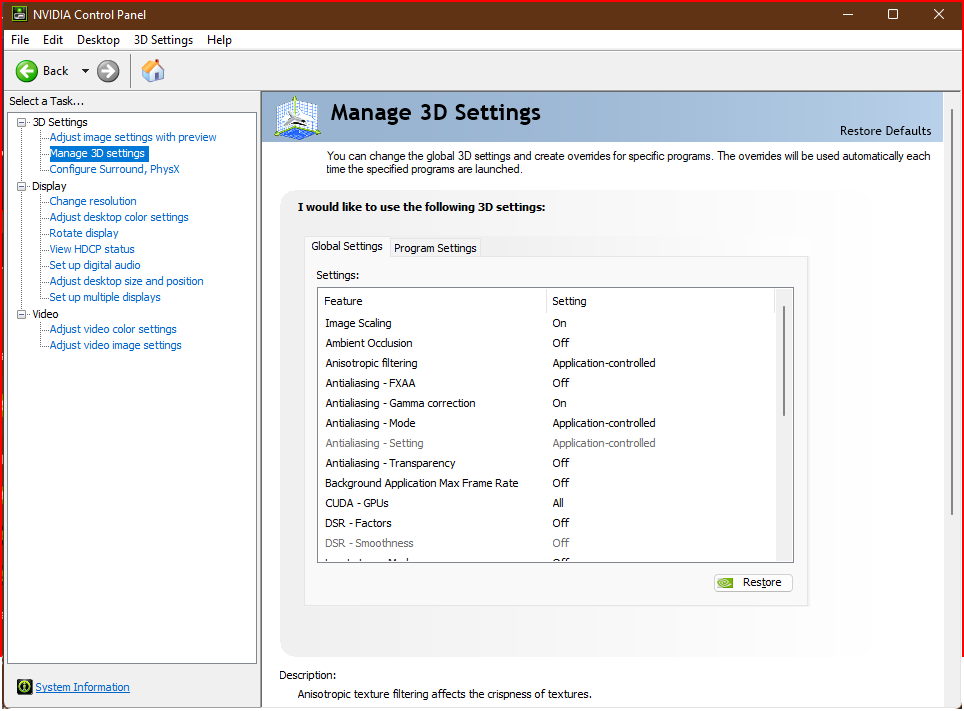Select Change resolution in the task tree

click(x=93, y=201)
